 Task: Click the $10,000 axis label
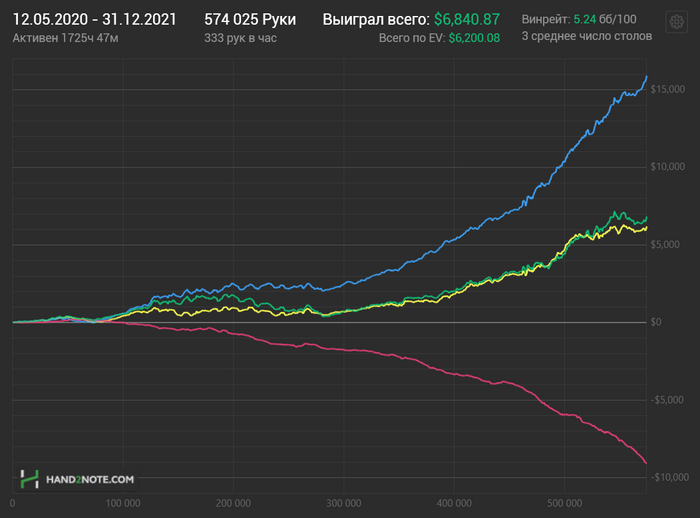(667, 167)
